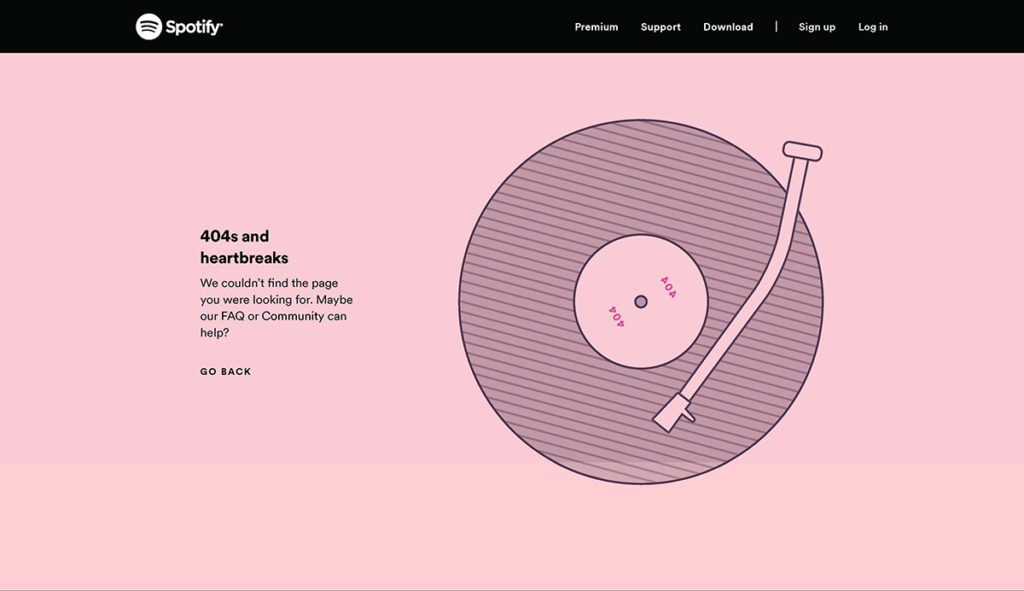Select Sign up in the header
Screen dimensions: 1024x591
point(816,27)
